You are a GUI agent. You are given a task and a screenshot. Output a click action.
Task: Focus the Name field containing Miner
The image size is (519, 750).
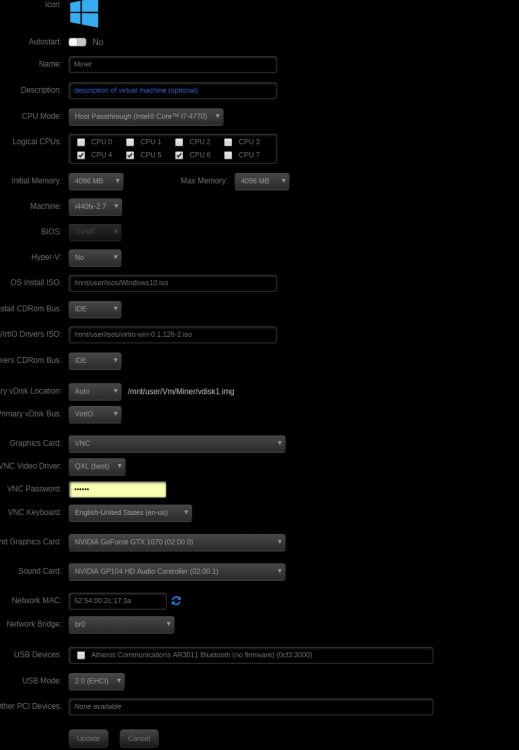pyautogui.click(x=173, y=65)
